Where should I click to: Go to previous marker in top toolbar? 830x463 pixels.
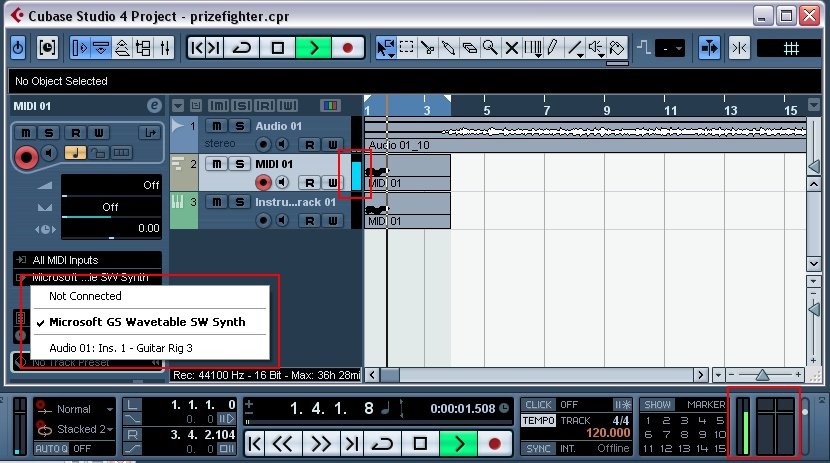coord(197,48)
